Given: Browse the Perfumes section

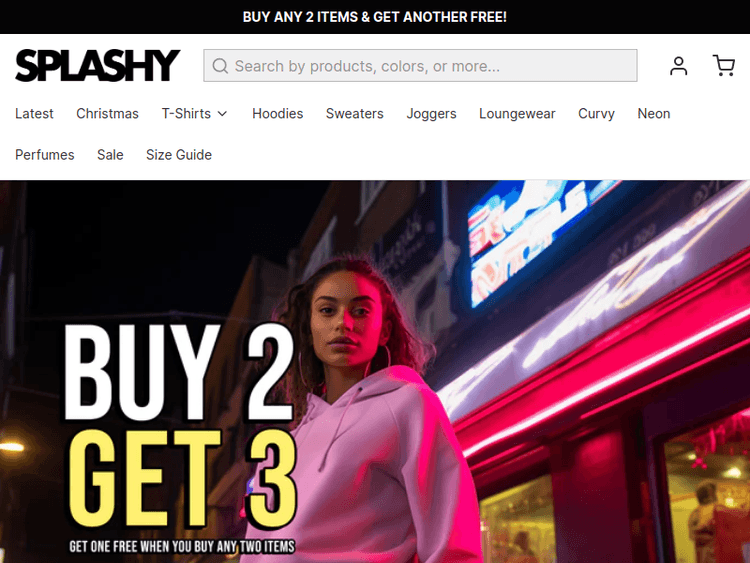Looking at the screenshot, I should click(44, 155).
